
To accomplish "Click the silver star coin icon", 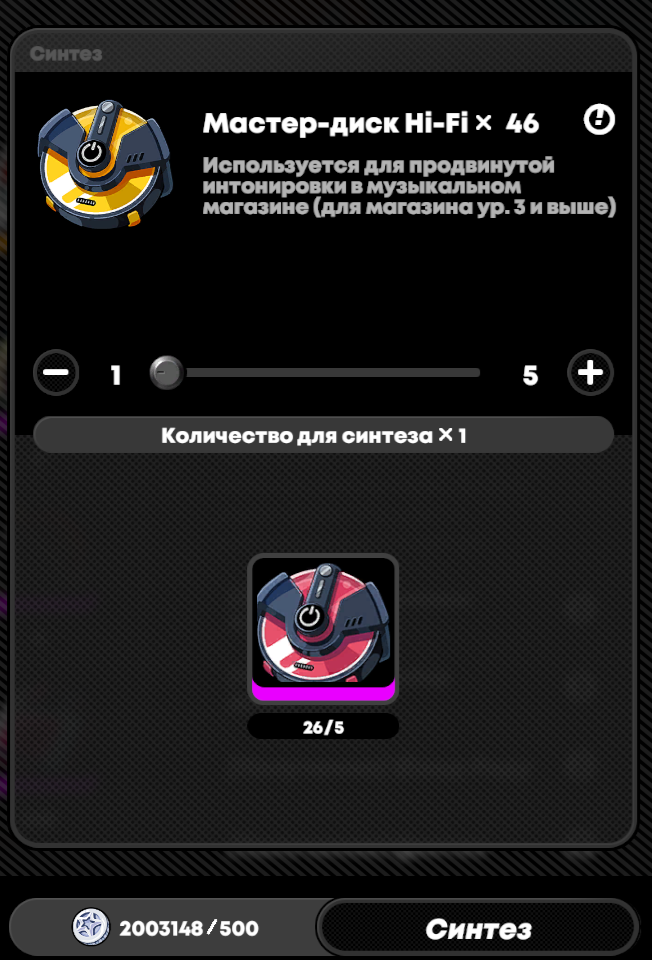I will click(x=91, y=926).
